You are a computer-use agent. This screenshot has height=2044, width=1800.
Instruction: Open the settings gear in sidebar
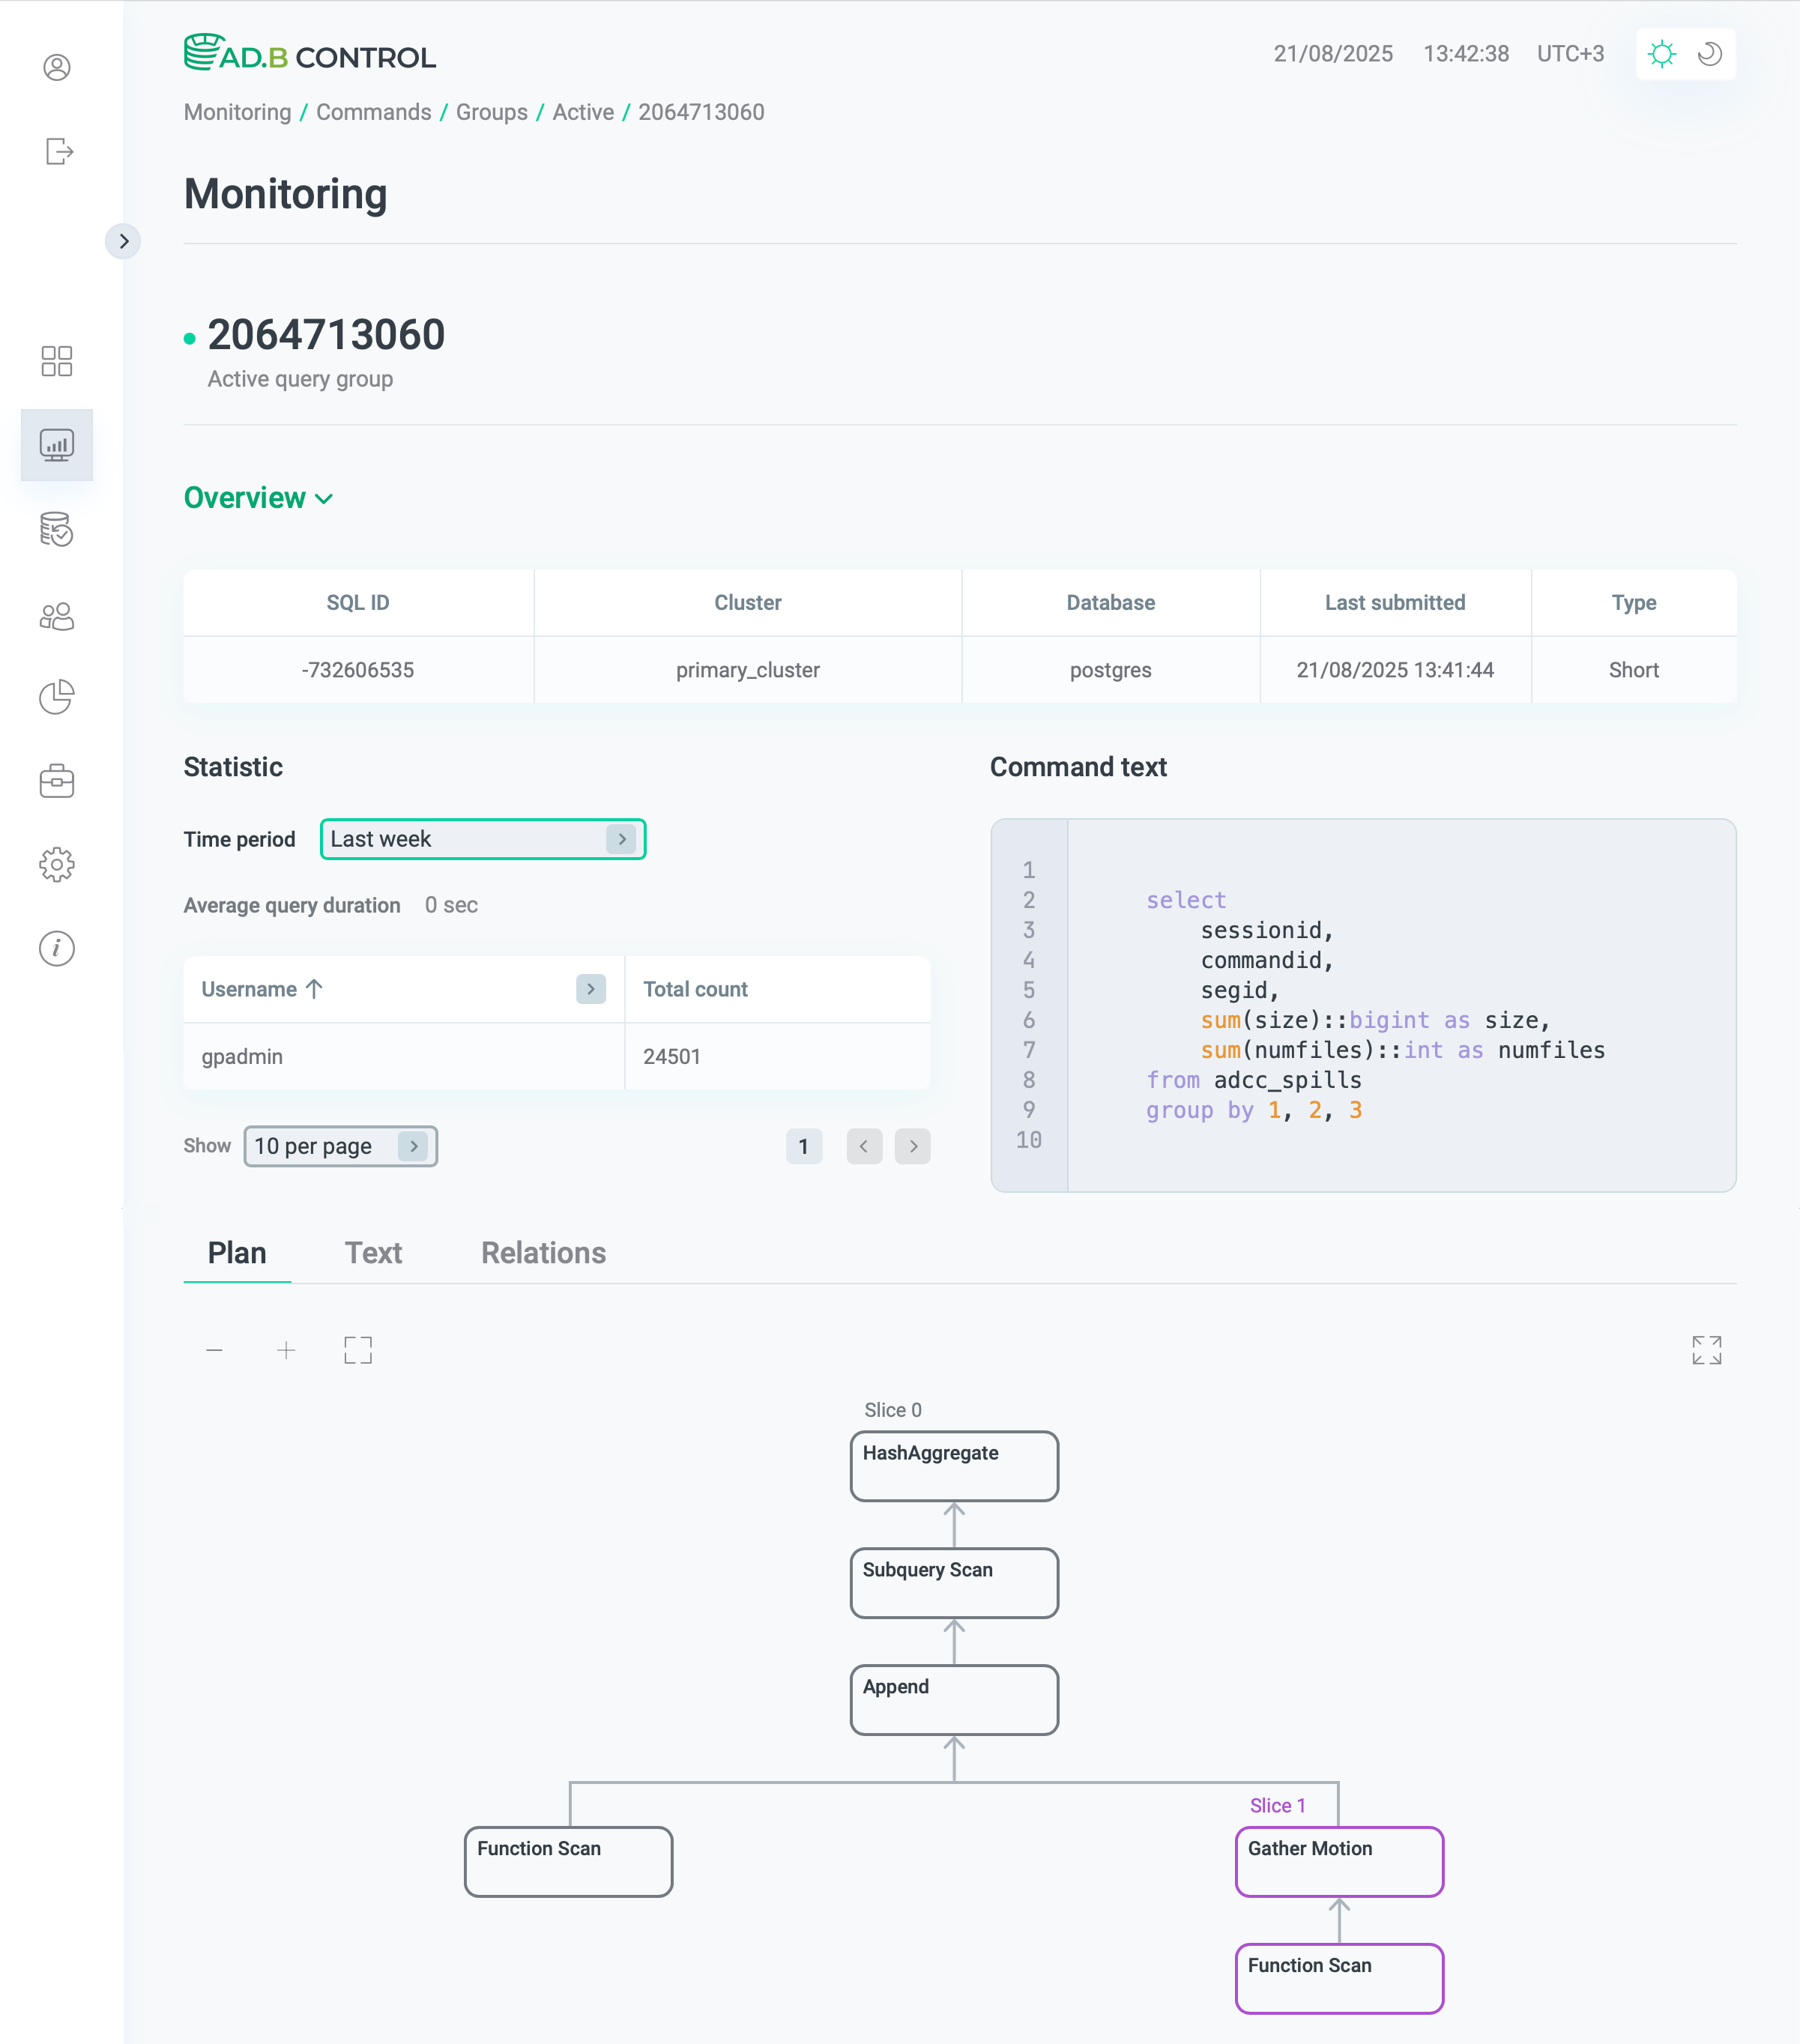click(57, 864)
